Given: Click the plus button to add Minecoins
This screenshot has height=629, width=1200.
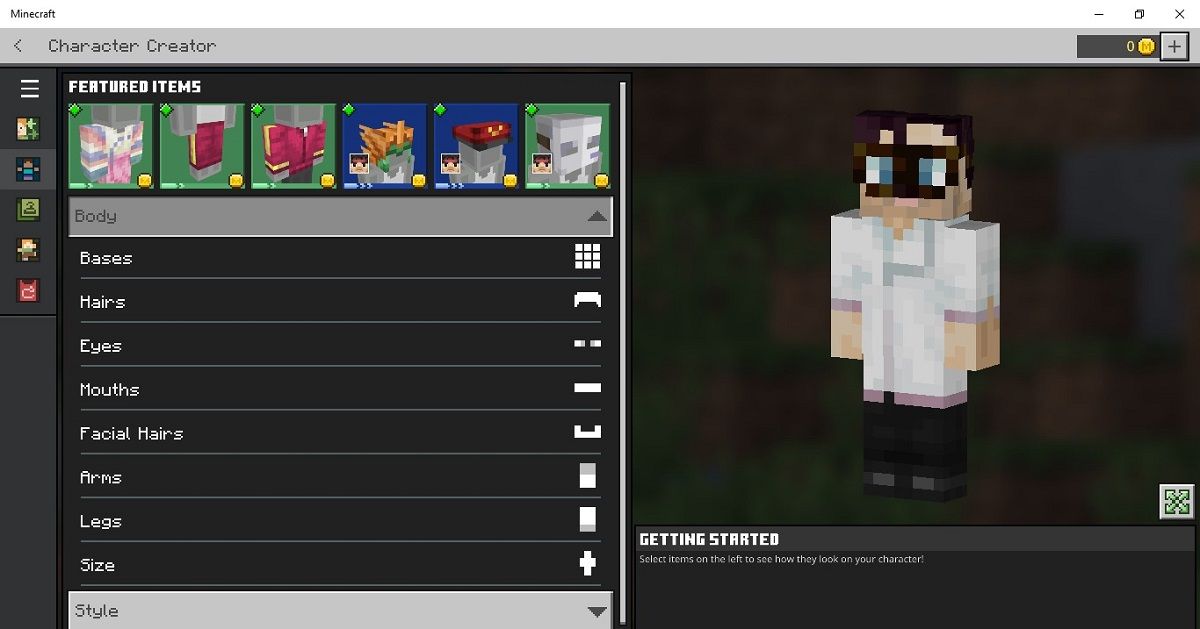Looking at the screenshot, I should pyautogui.click(x=1174, y=46).
